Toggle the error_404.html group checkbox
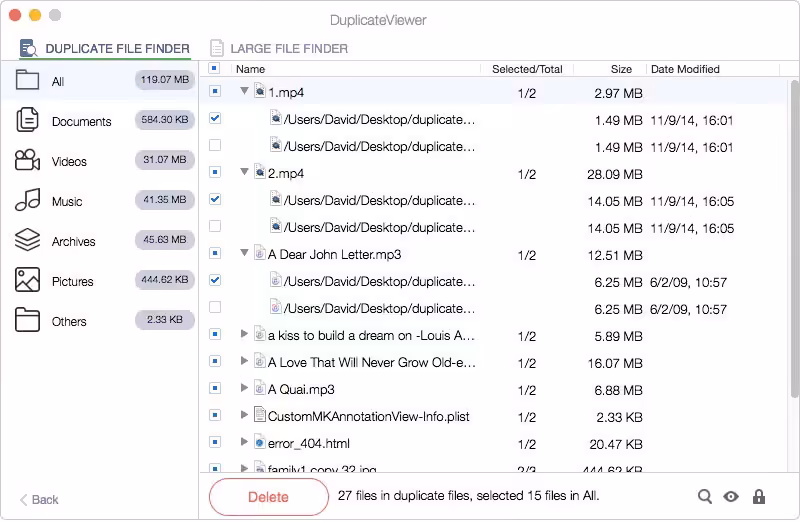Image resolution: width=800 pixels, height=522 pixels. [215, 442]
